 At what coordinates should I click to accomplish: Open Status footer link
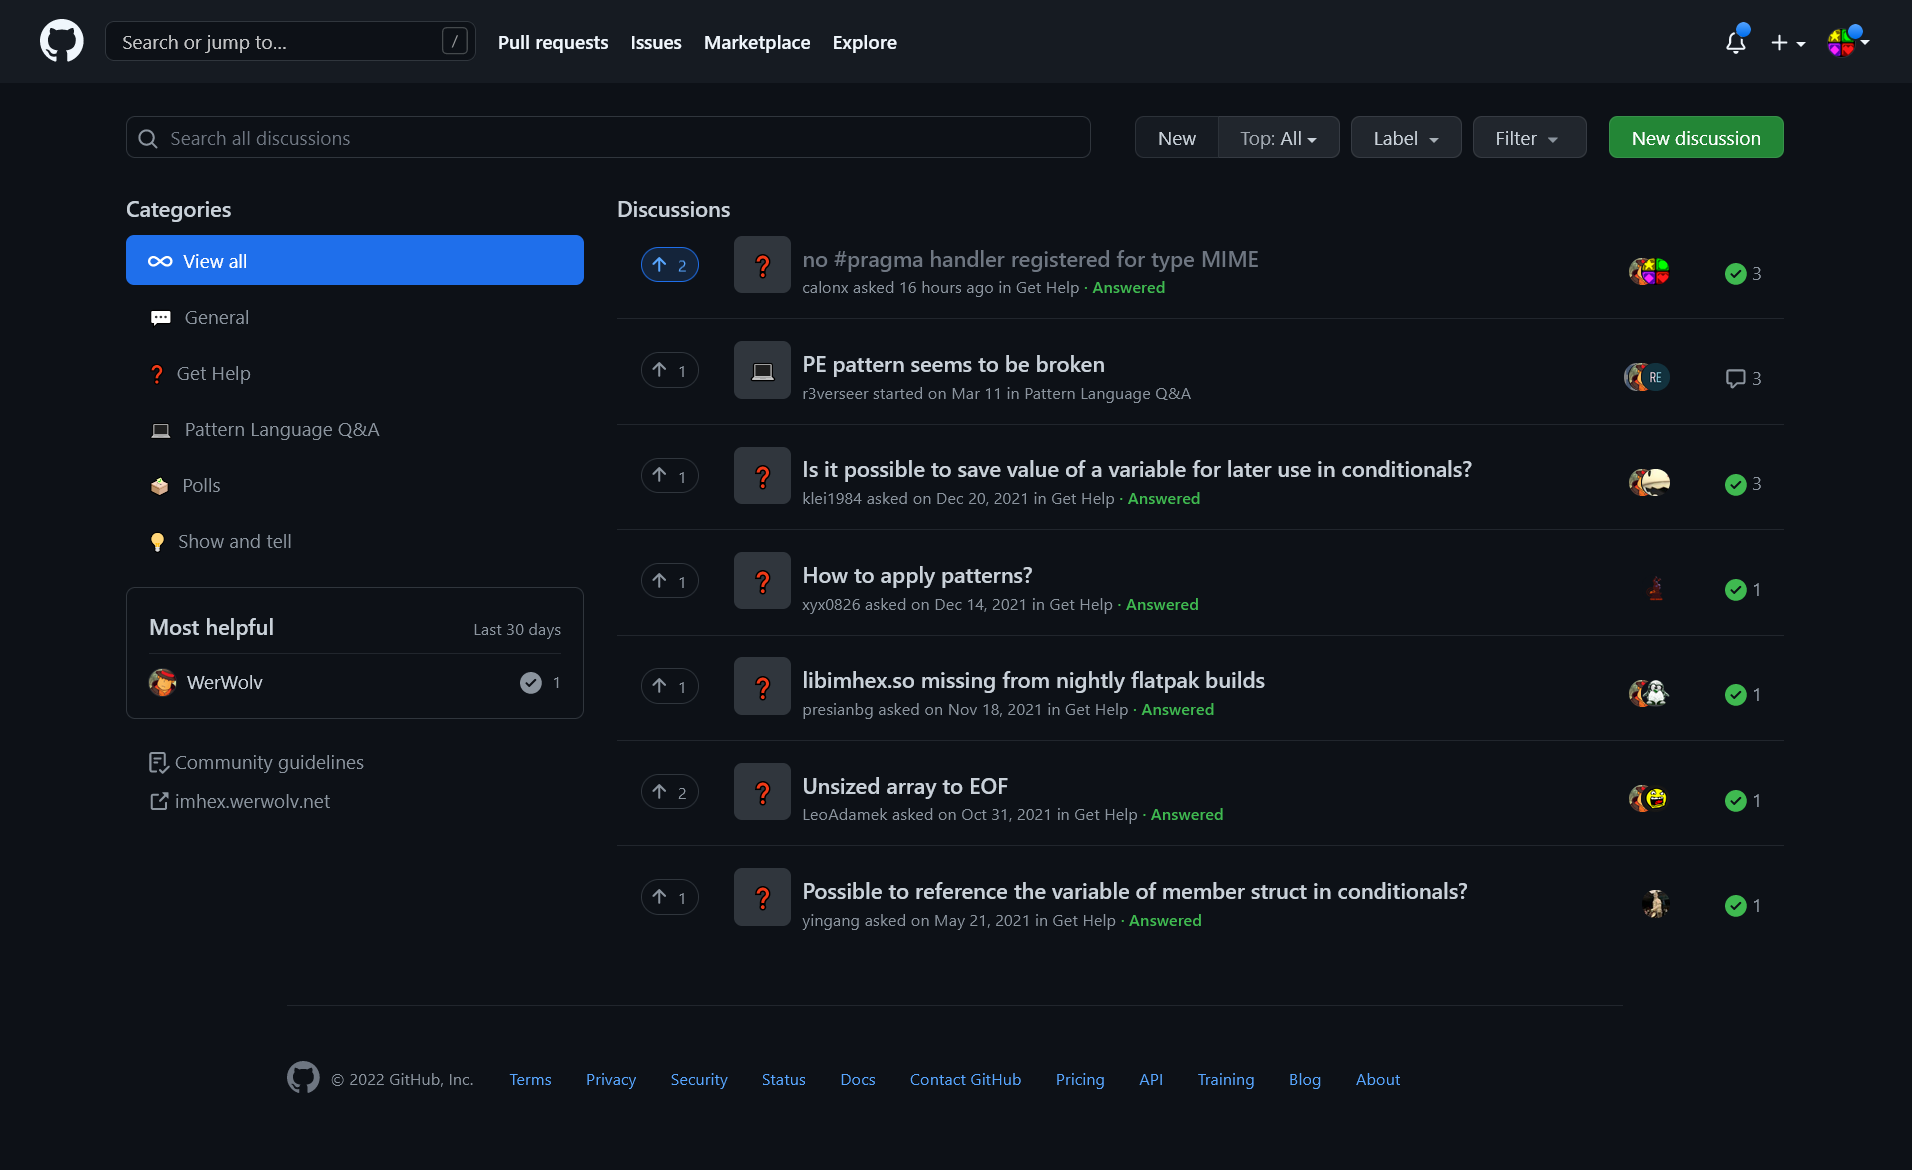click(784, 1079)
